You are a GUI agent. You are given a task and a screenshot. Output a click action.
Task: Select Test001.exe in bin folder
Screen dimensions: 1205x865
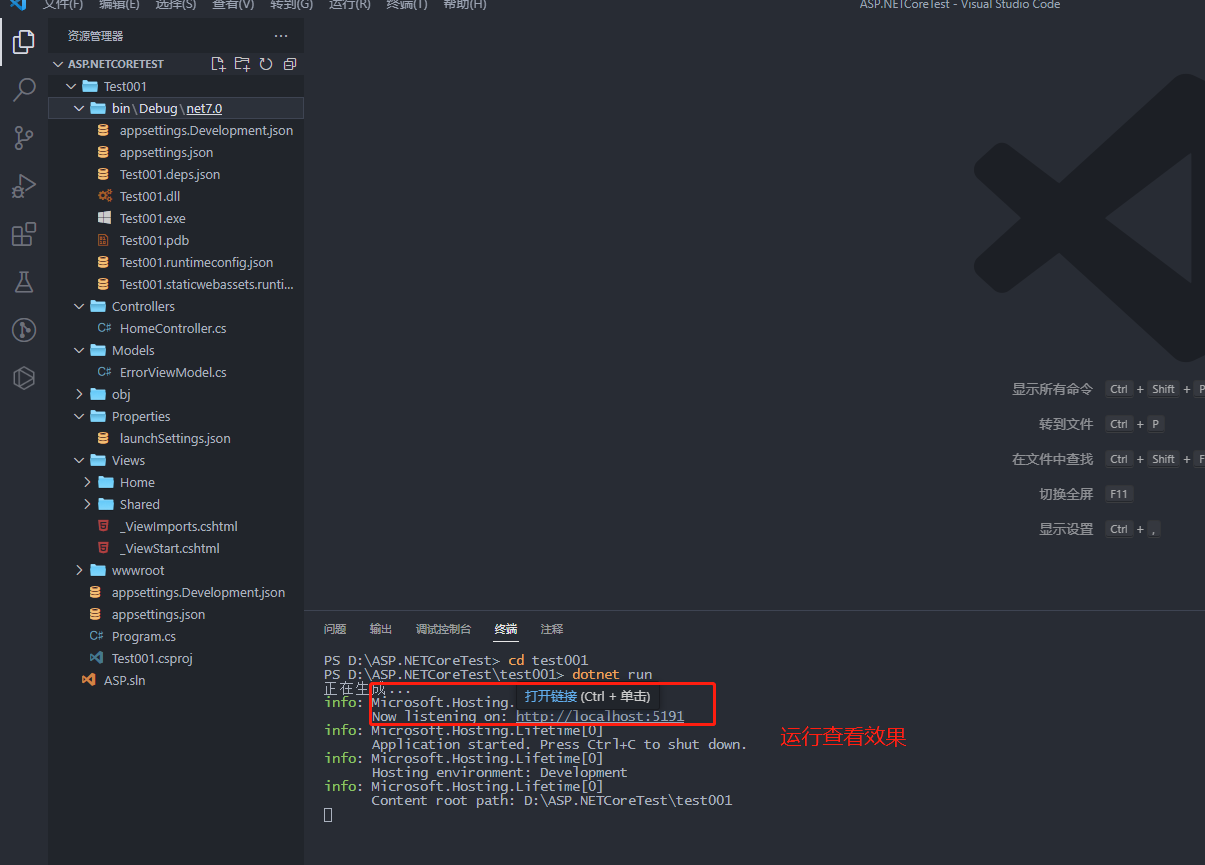tap(153, 218)
